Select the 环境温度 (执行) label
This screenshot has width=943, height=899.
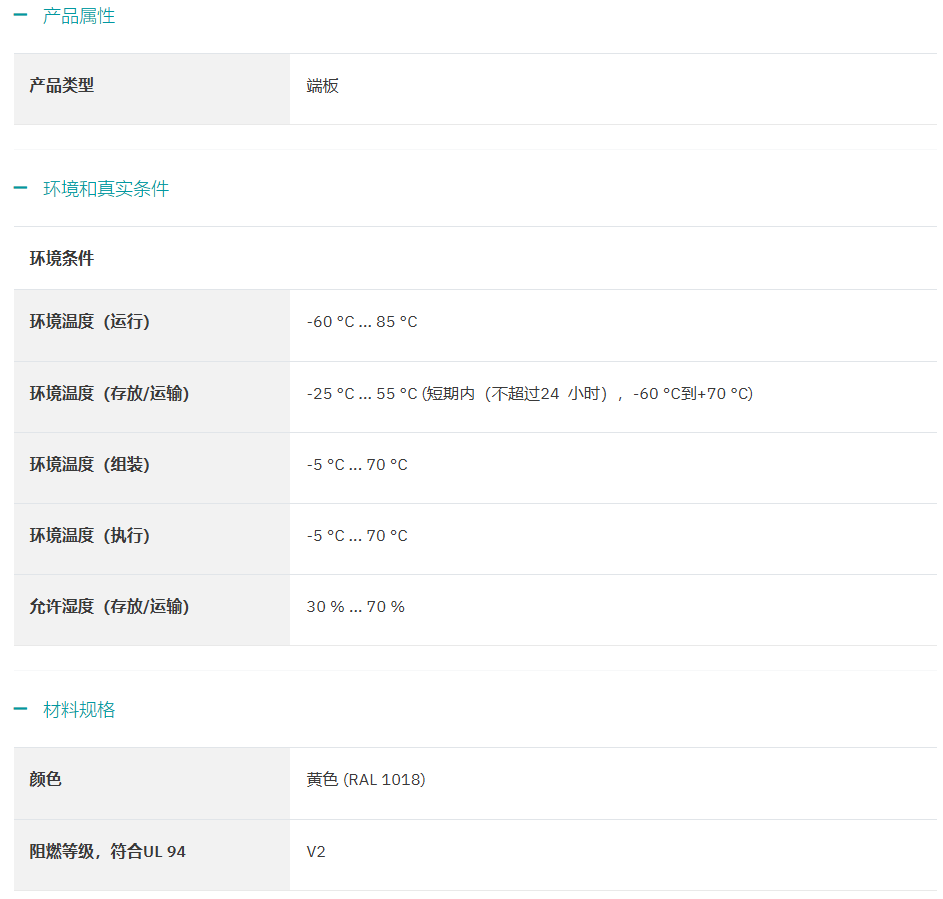coord(90,536)
